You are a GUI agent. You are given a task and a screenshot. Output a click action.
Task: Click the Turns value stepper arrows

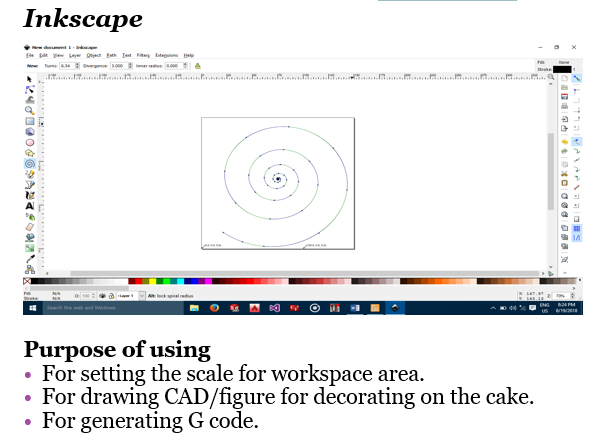(77, 66)
